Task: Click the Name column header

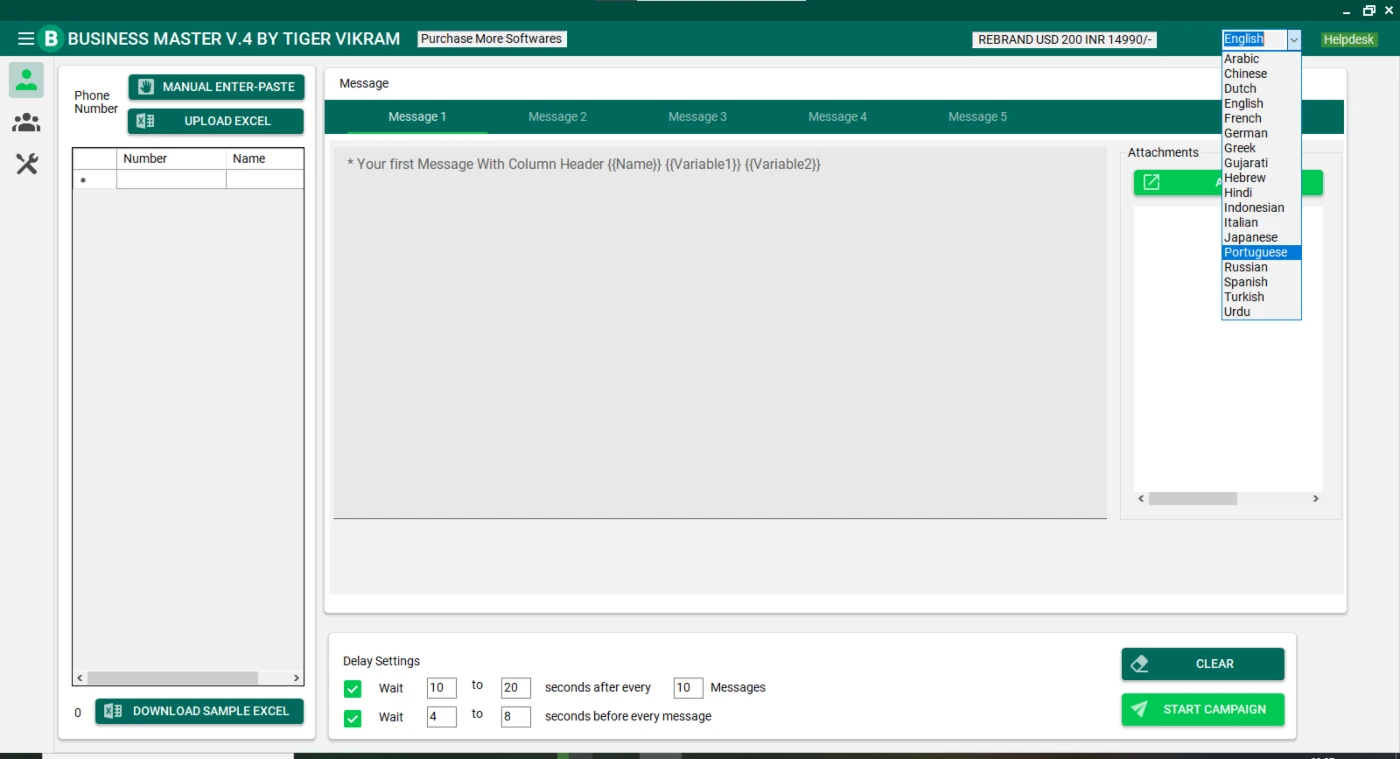Action: [265, 159]
